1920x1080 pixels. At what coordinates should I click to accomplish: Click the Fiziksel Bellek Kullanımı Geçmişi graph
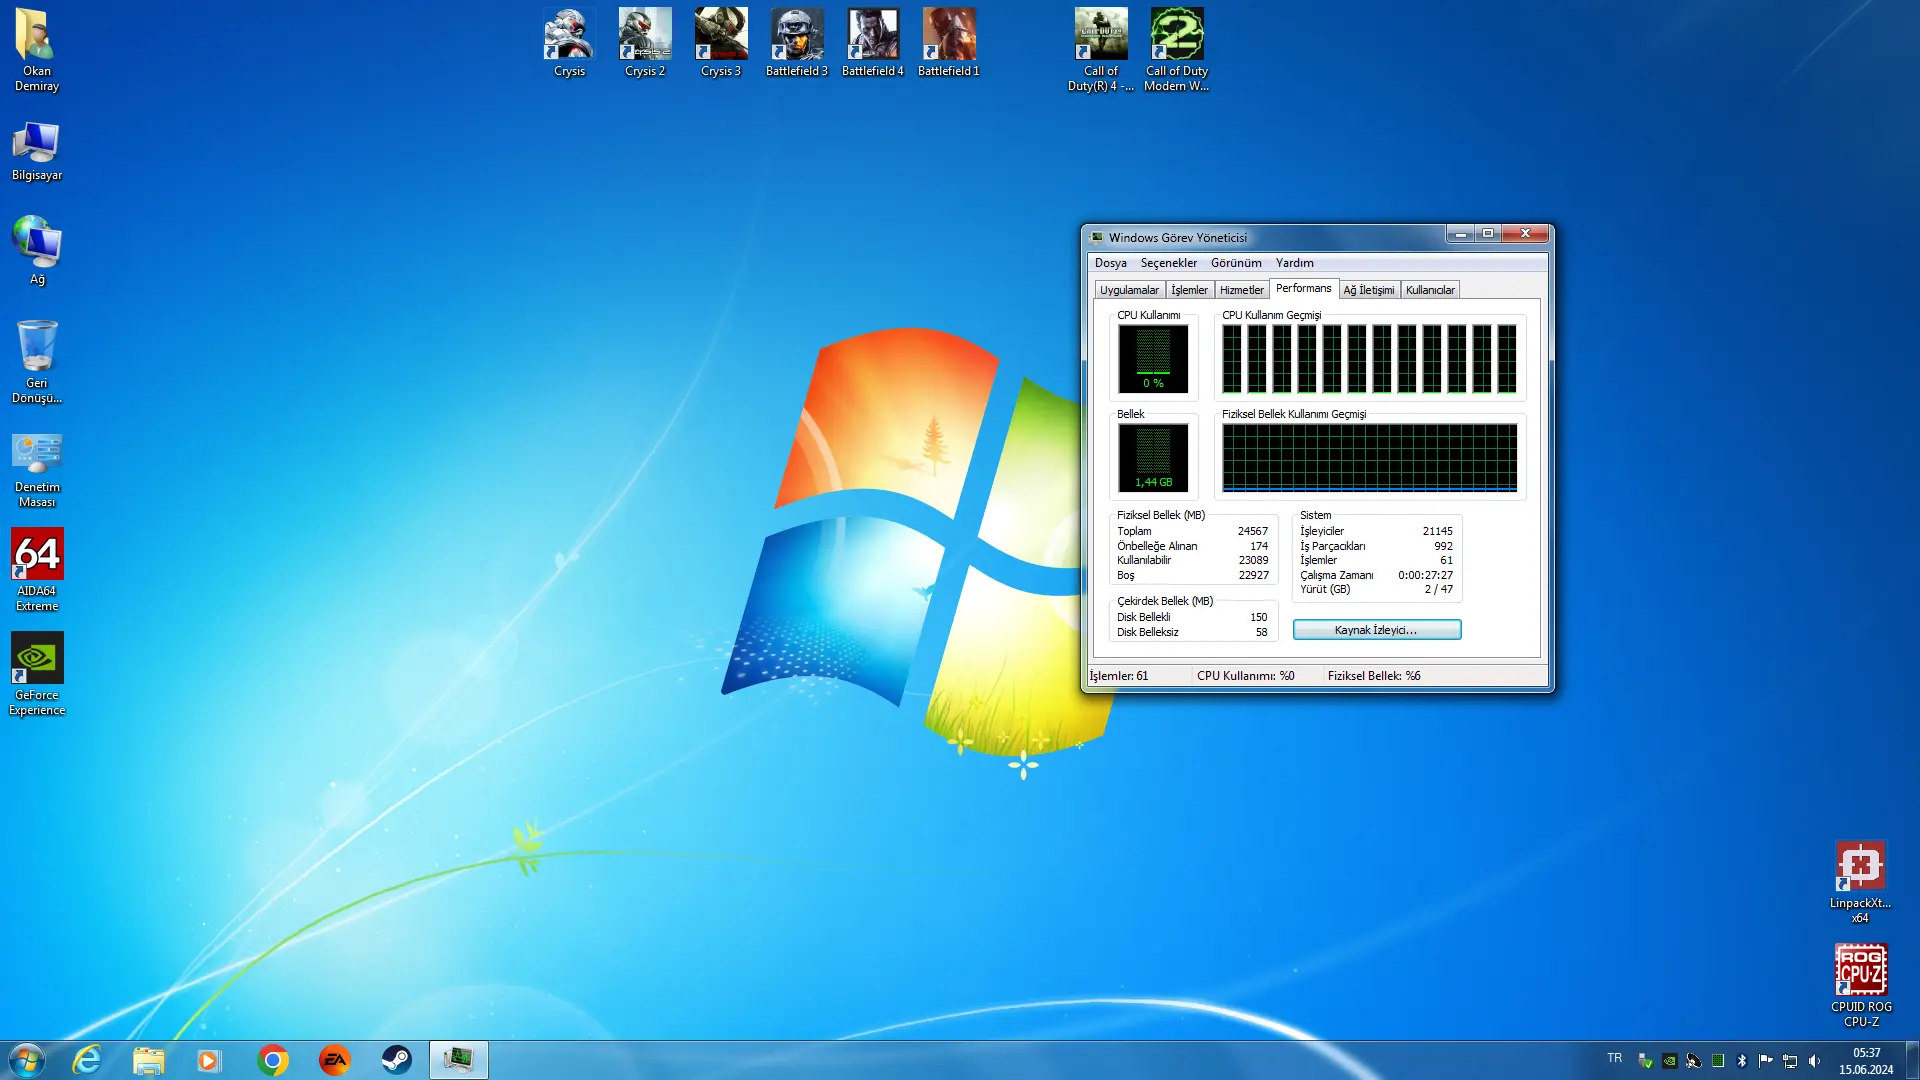coord(1369,458)
